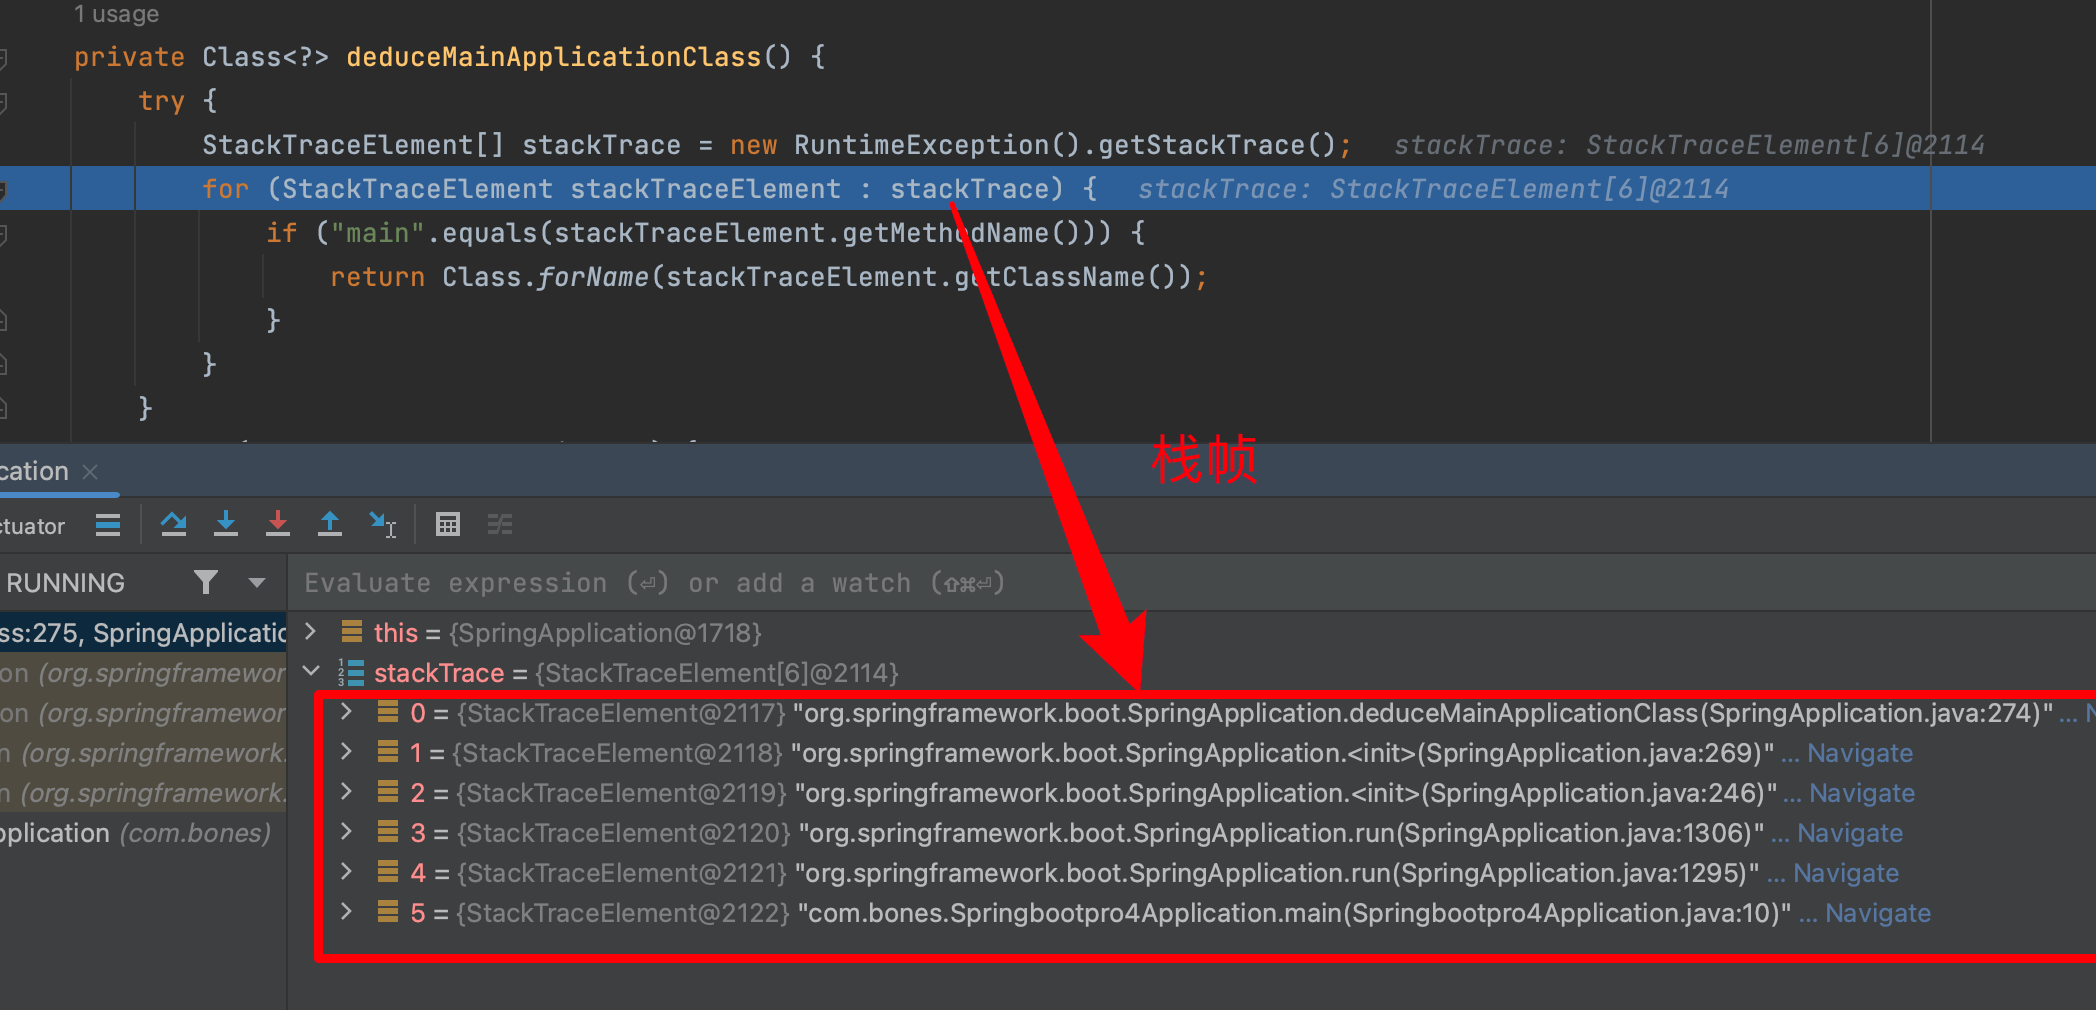The height and width of the screenshot is (1010, 2096).
Task: Expand stack trace element 0
Action: pos(346,711)
